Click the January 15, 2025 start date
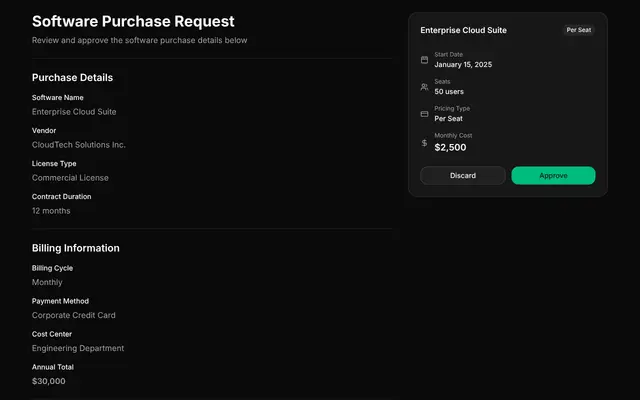 [x=463, y=64]
